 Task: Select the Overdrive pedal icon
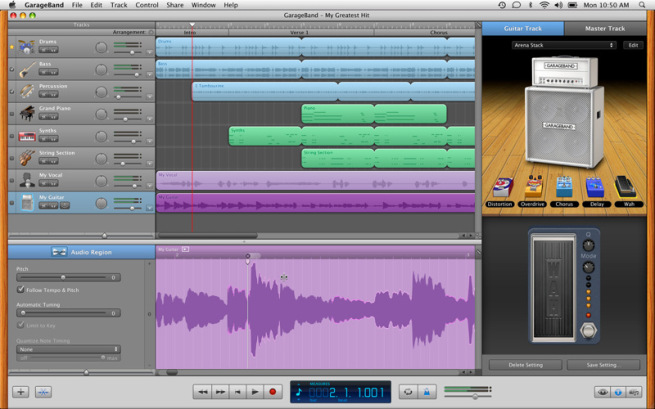(532, 188)
